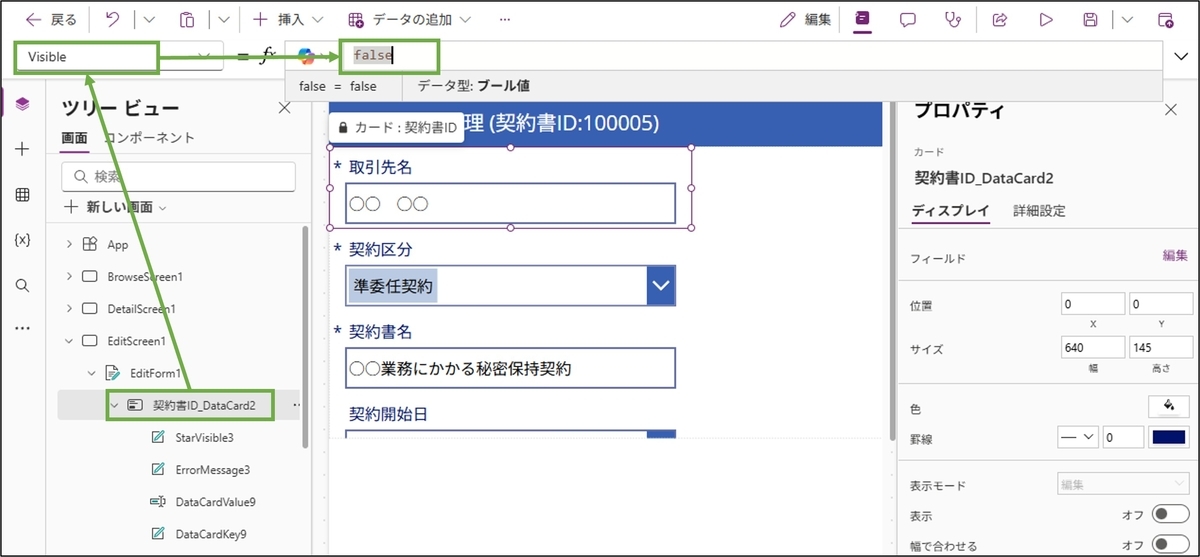Open more options for 契約書ID_DataCard2
Viewport: 1200px width, 557px height.
coord(296,405)
